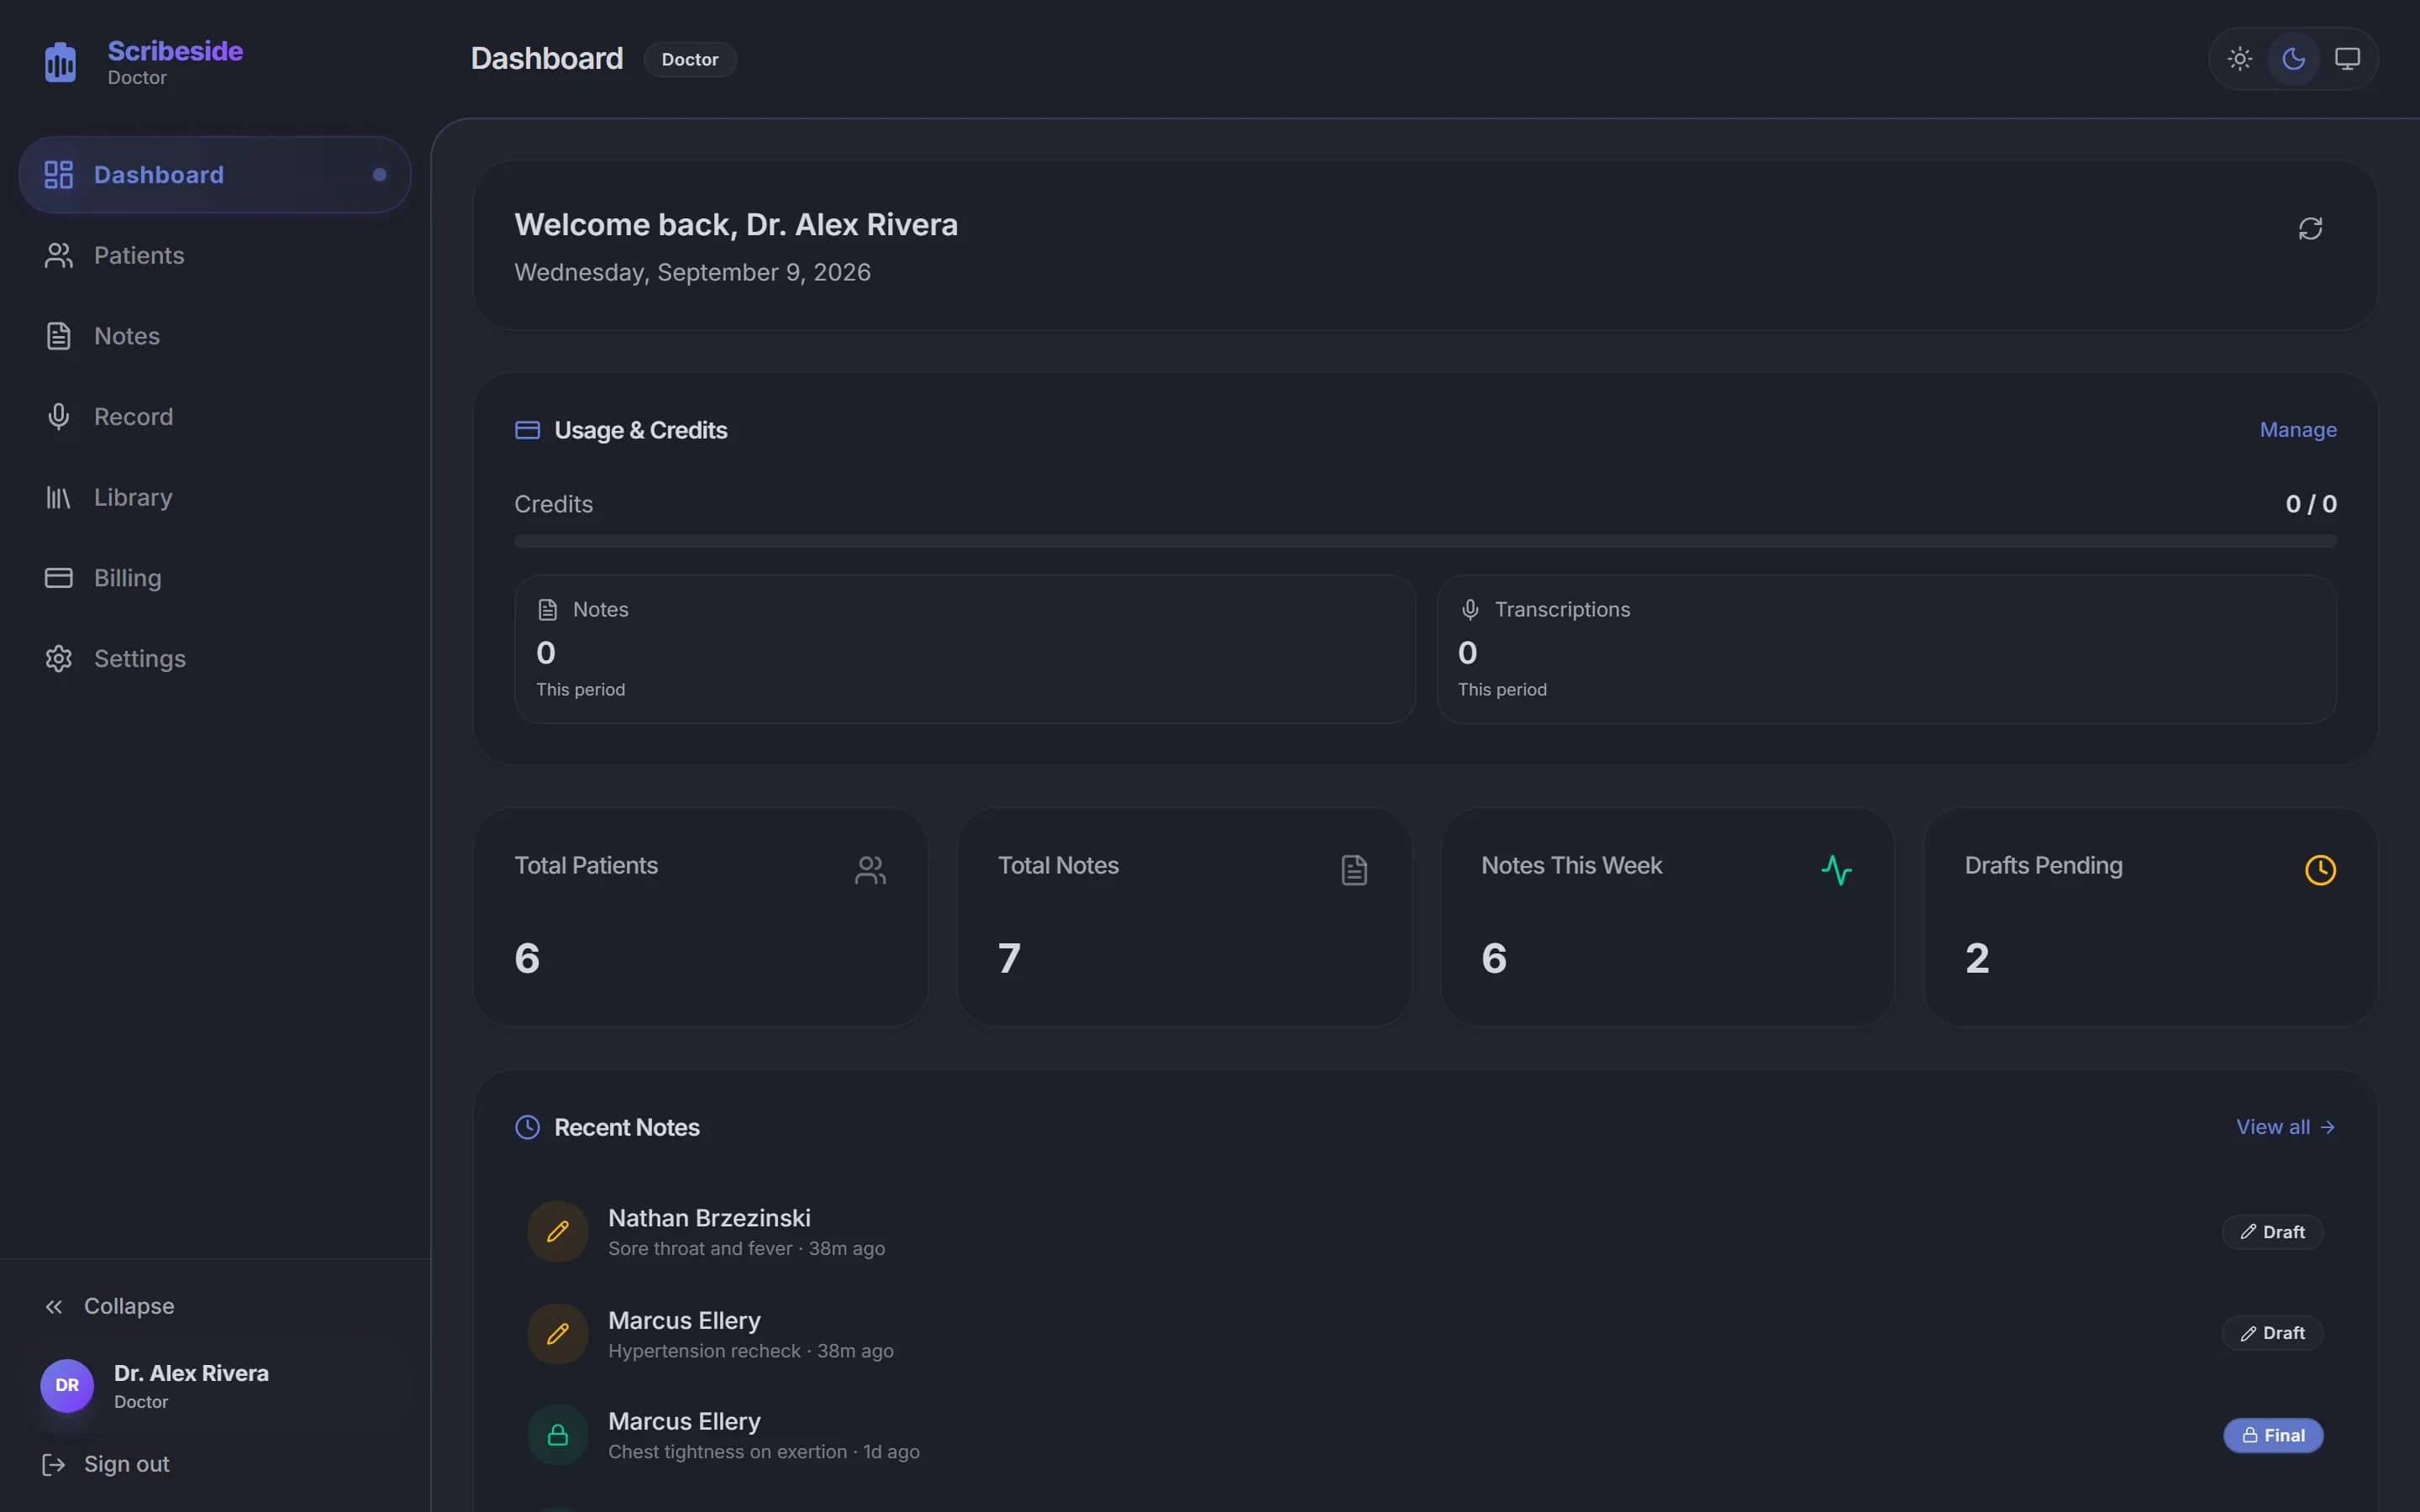
Task: Click the Drafts Pending clock icon
Action: (x=2320, y=870)
